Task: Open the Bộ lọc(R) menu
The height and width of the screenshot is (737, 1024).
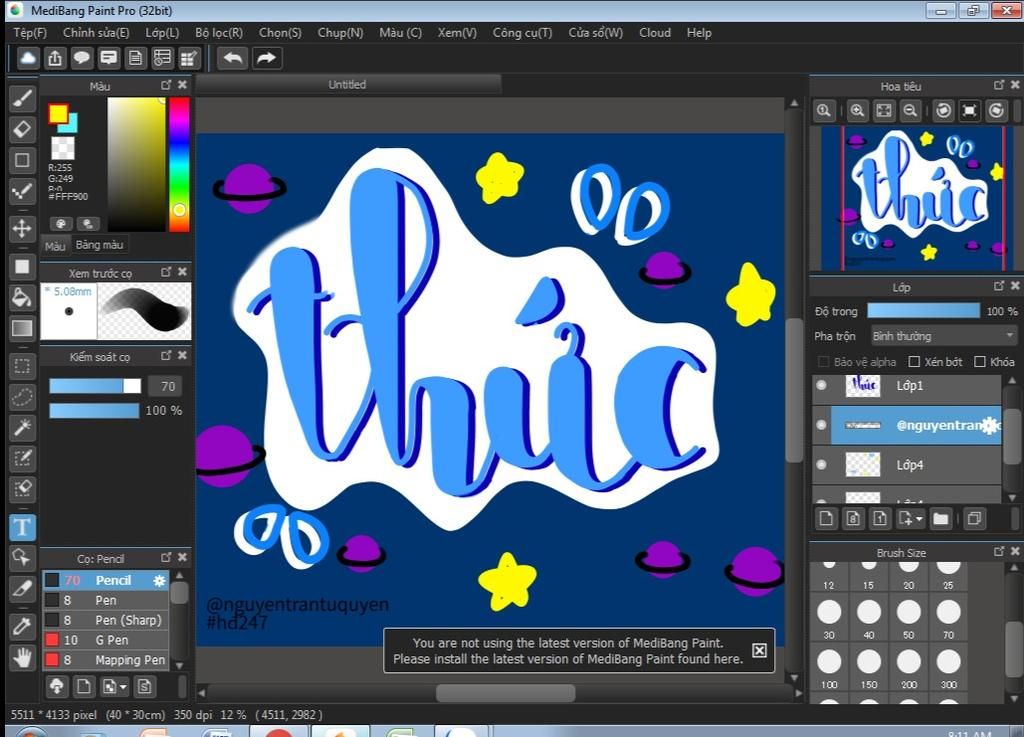Action: 219,33
